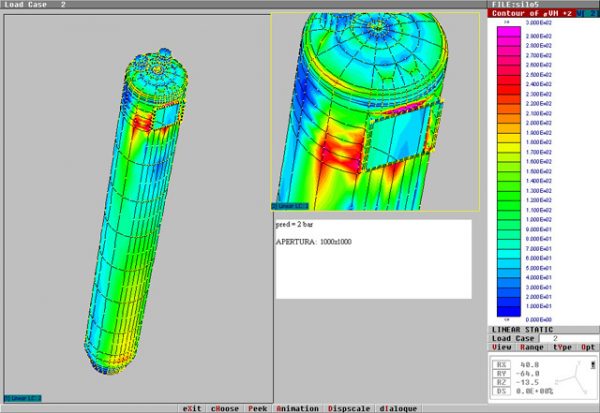Pick the darkest blue bottom legend band

(509, 312)
